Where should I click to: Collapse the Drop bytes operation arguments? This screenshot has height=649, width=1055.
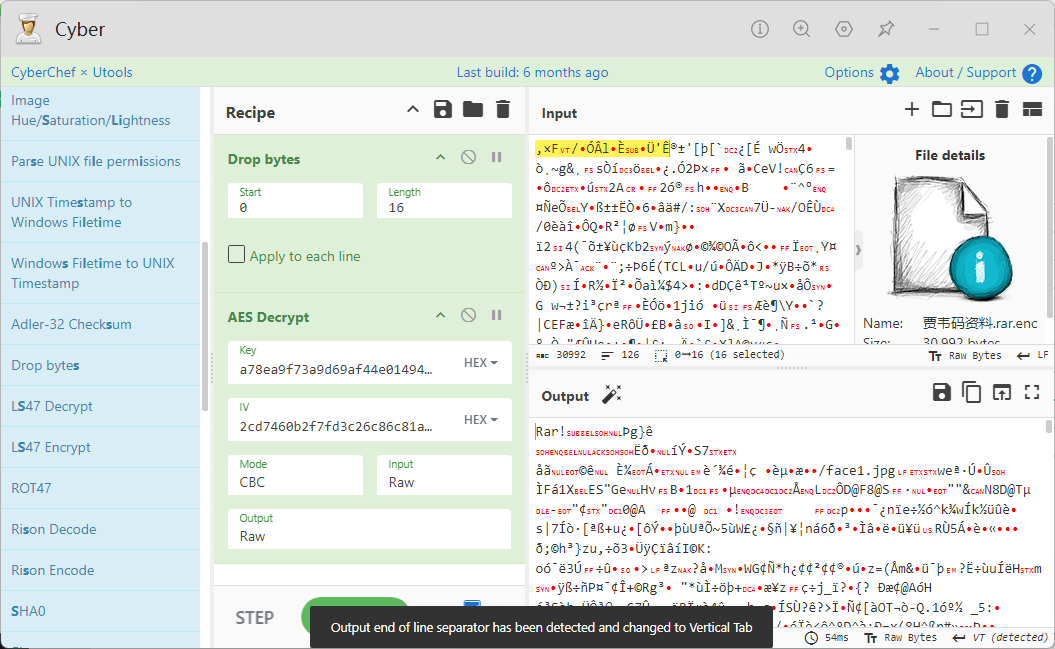tap(440, 157)
